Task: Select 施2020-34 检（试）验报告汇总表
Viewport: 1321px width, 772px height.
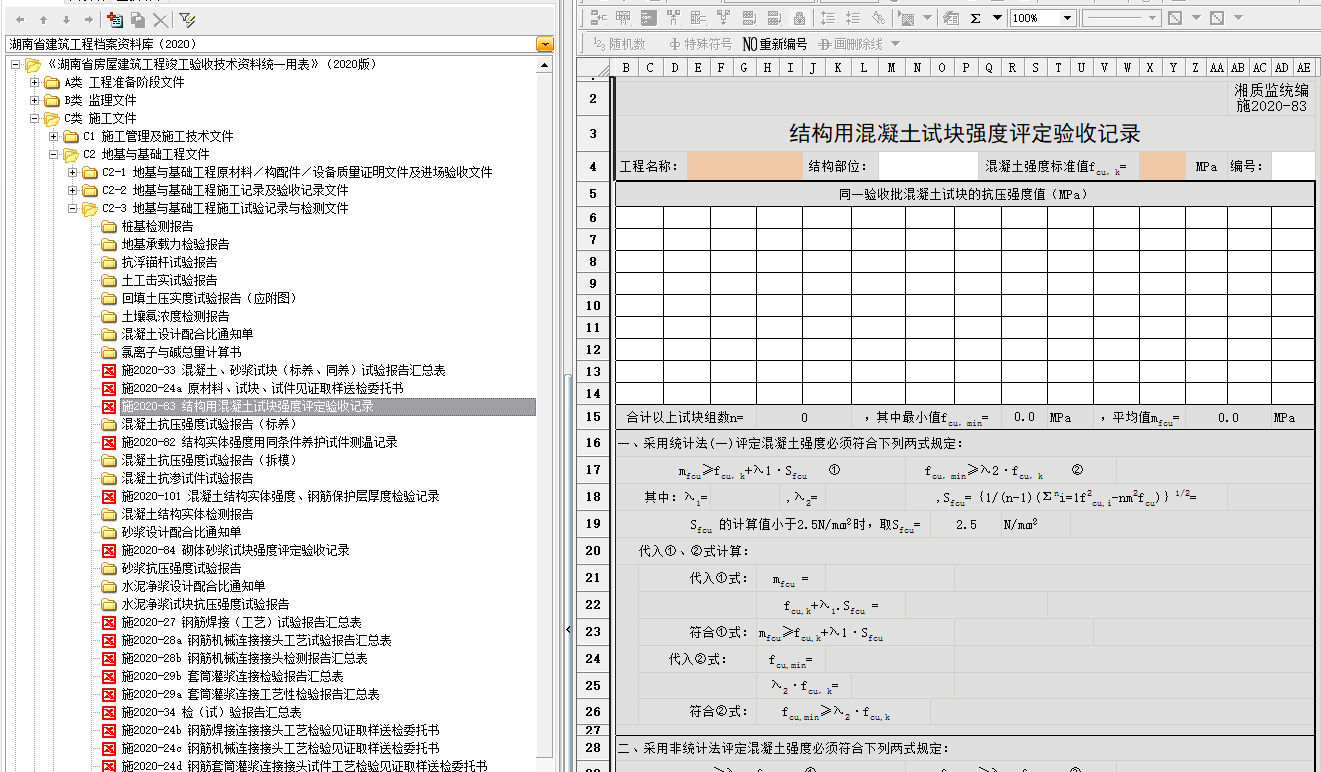Action: [x=211, y=713]
